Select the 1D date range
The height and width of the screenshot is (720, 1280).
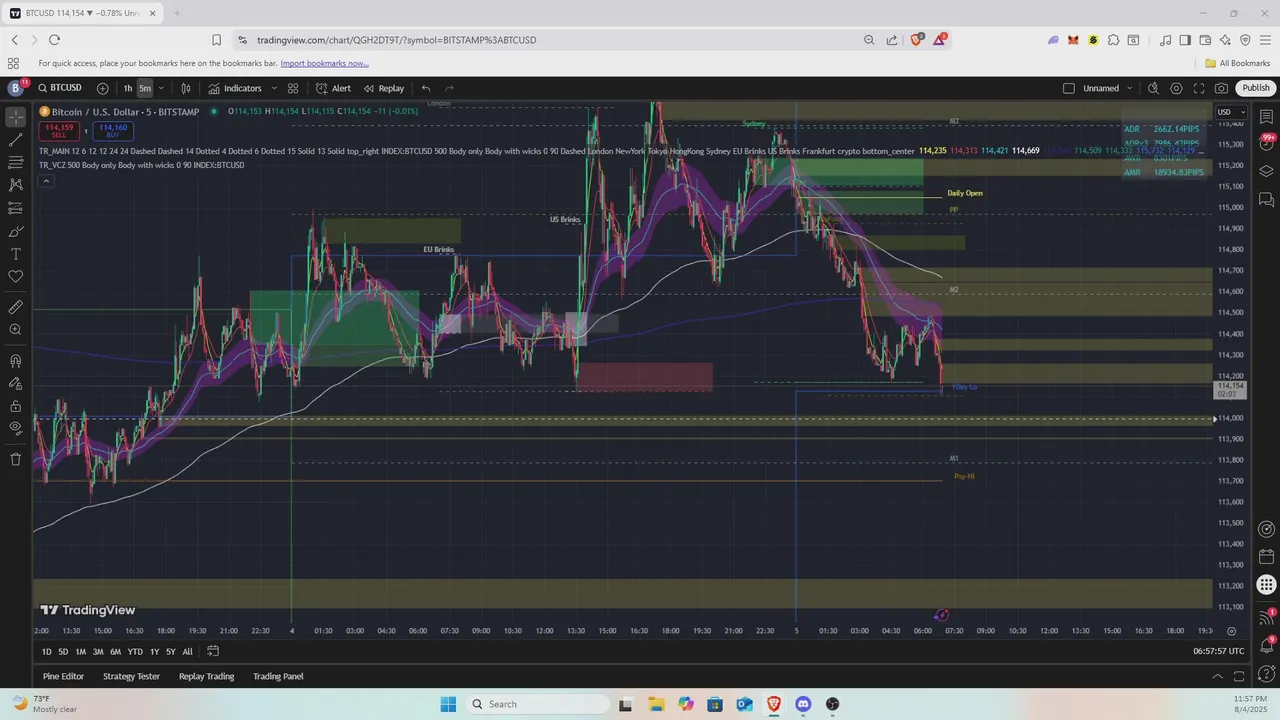coord(47,651)
